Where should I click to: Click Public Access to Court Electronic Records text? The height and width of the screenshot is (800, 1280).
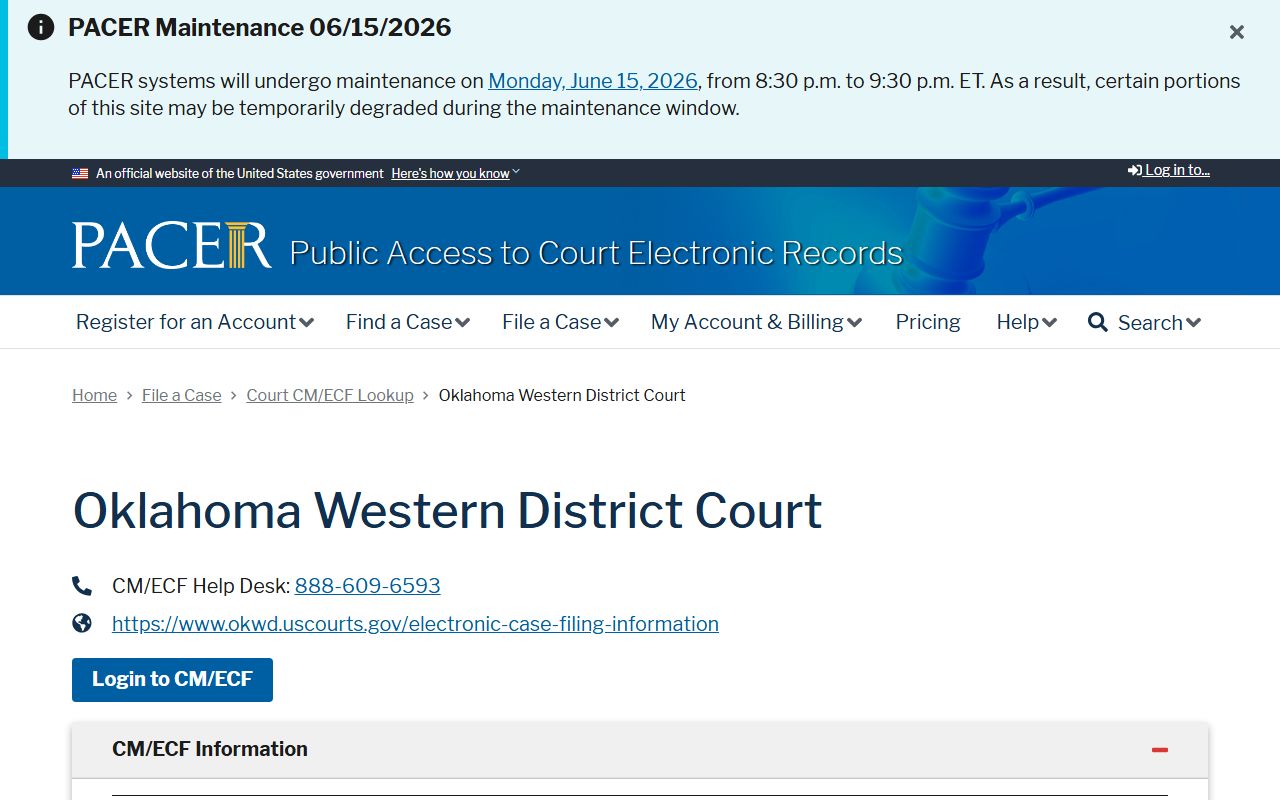(x=596, y=253)
